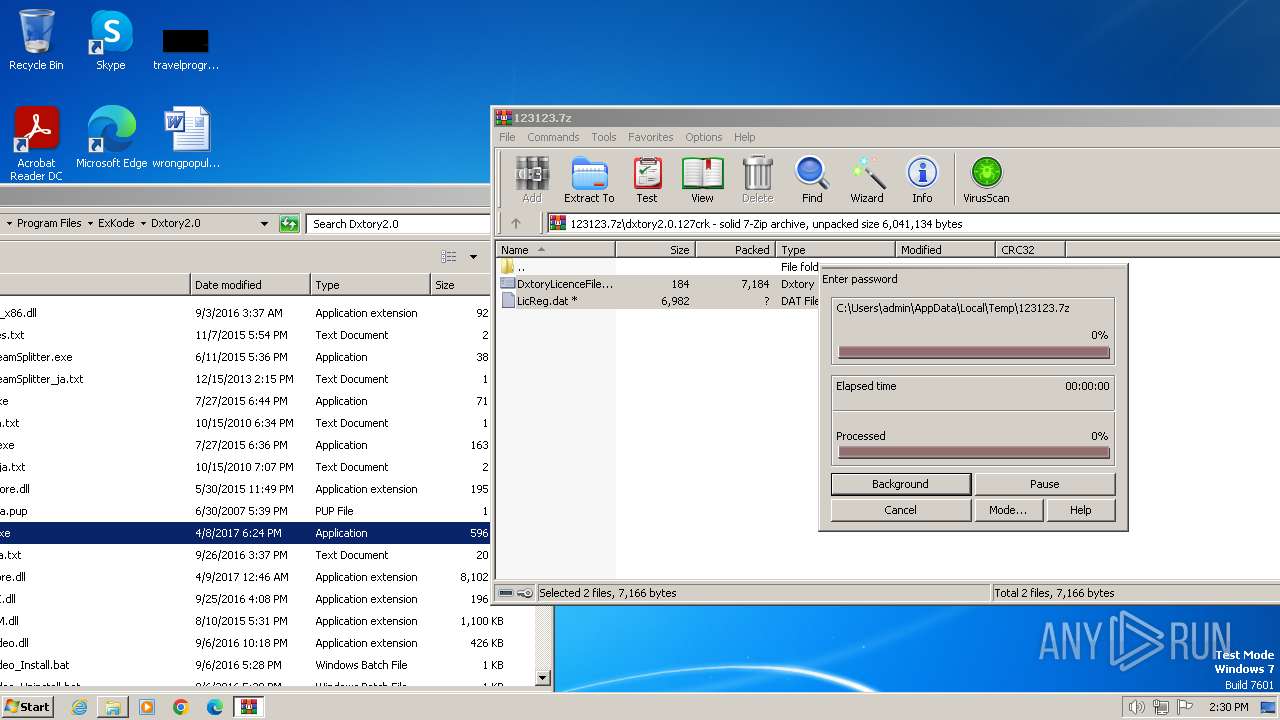Click the Explorer vertical scrollbar down arrow

coord(543,678)
